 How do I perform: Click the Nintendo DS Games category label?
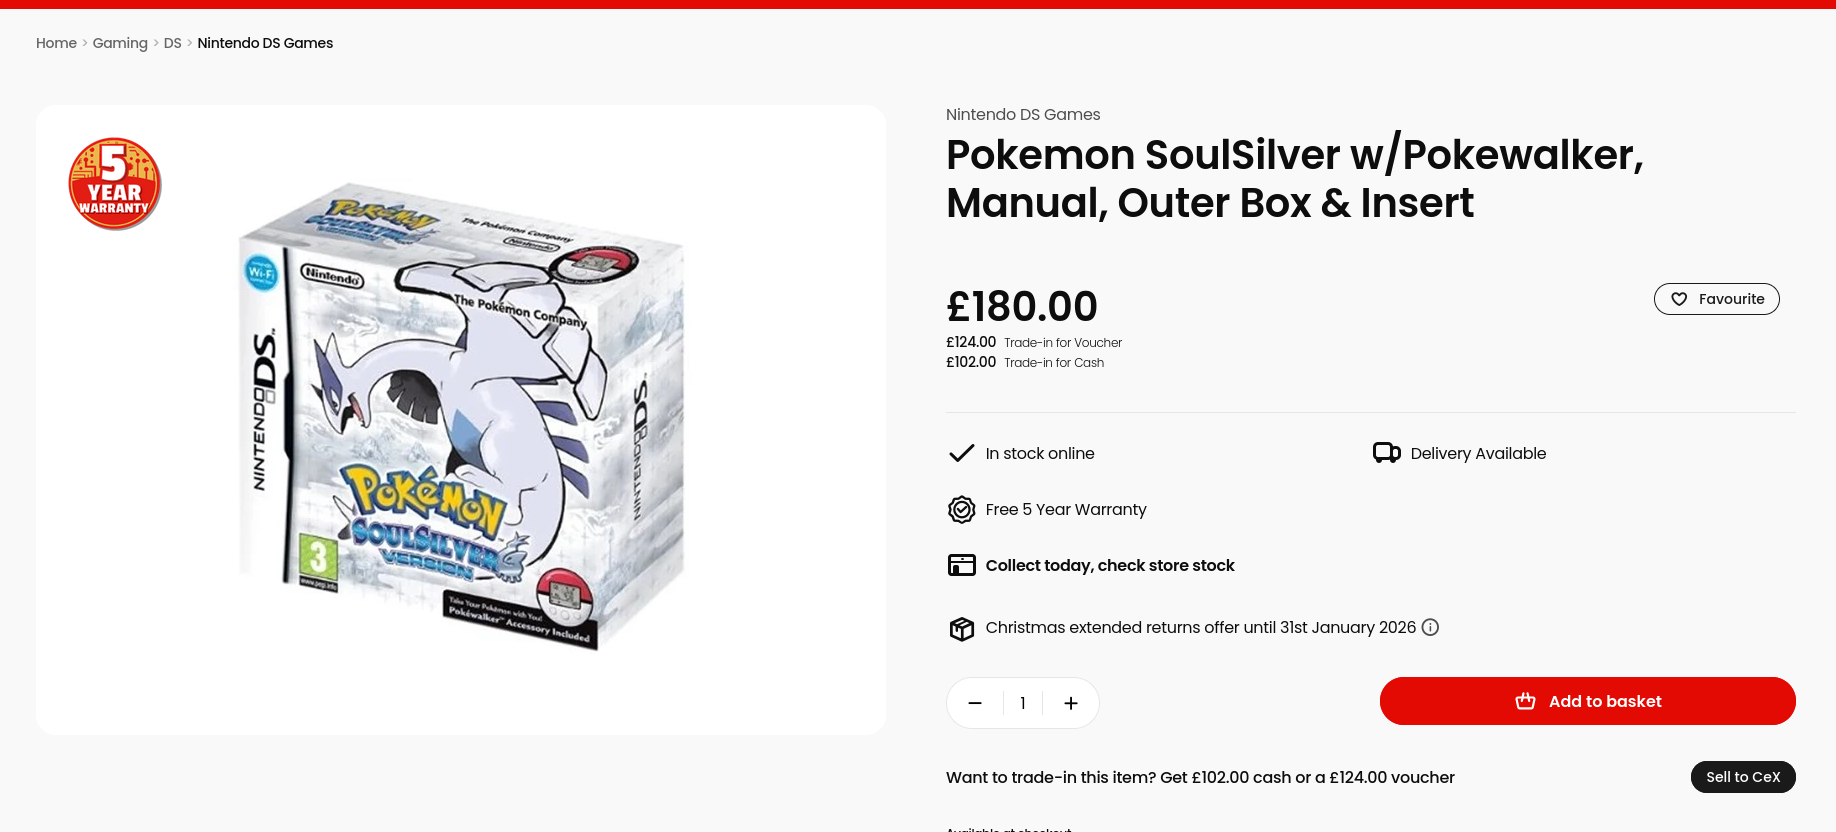[x=1023, y=114]
